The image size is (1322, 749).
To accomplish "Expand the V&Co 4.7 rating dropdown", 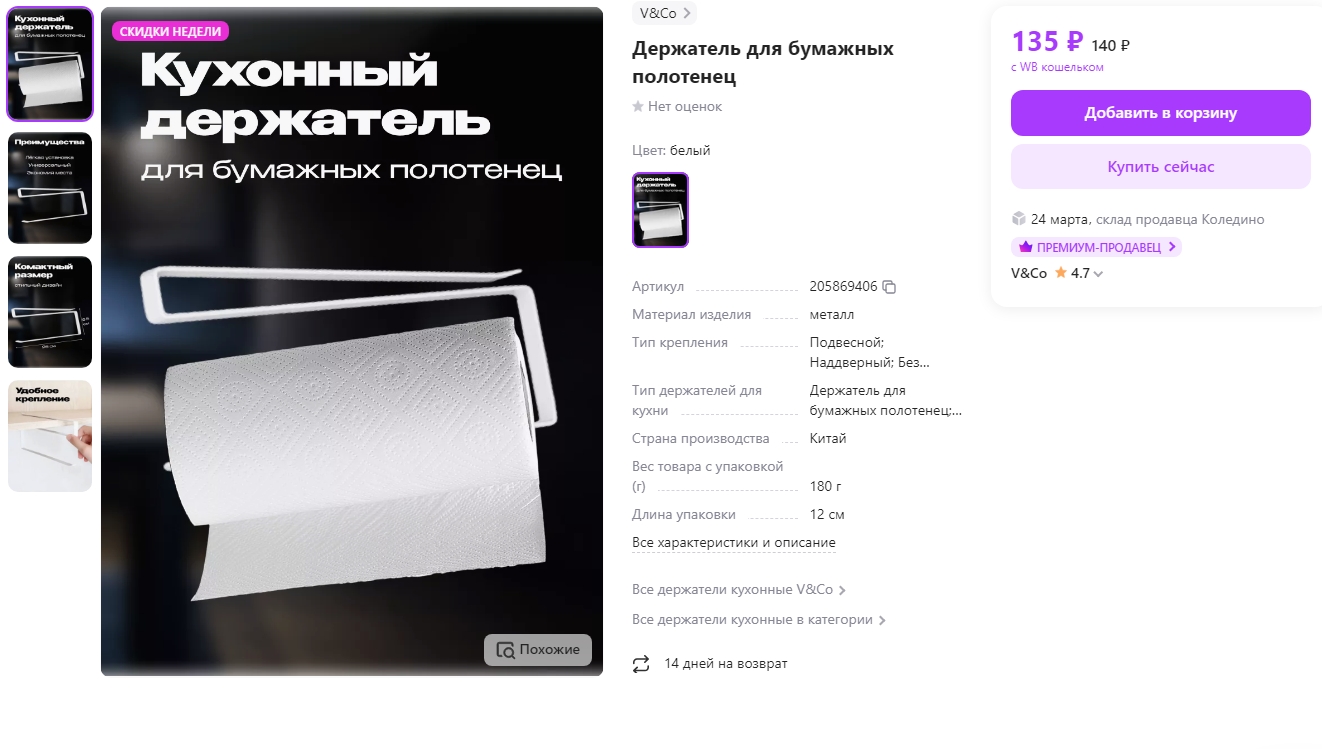I will [x=1098, y=274].
